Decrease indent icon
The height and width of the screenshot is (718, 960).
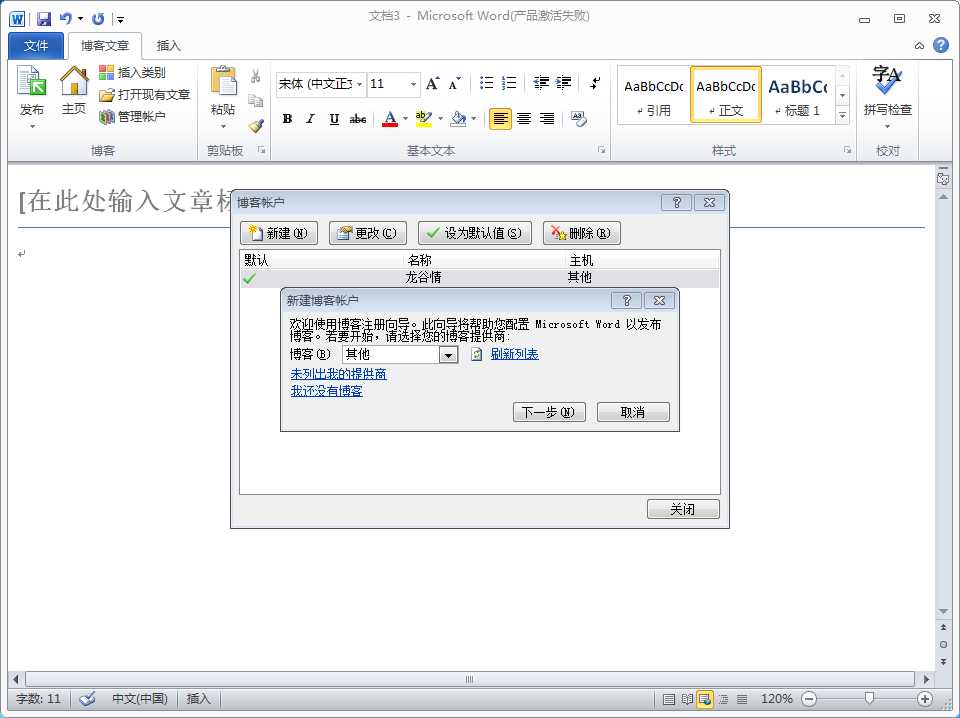tap(541, 83)
